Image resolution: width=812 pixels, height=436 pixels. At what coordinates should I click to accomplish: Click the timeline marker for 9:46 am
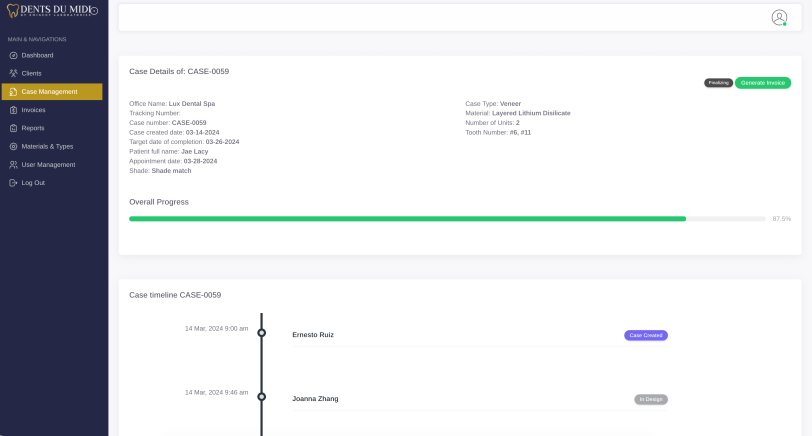(x=262, y=397)
